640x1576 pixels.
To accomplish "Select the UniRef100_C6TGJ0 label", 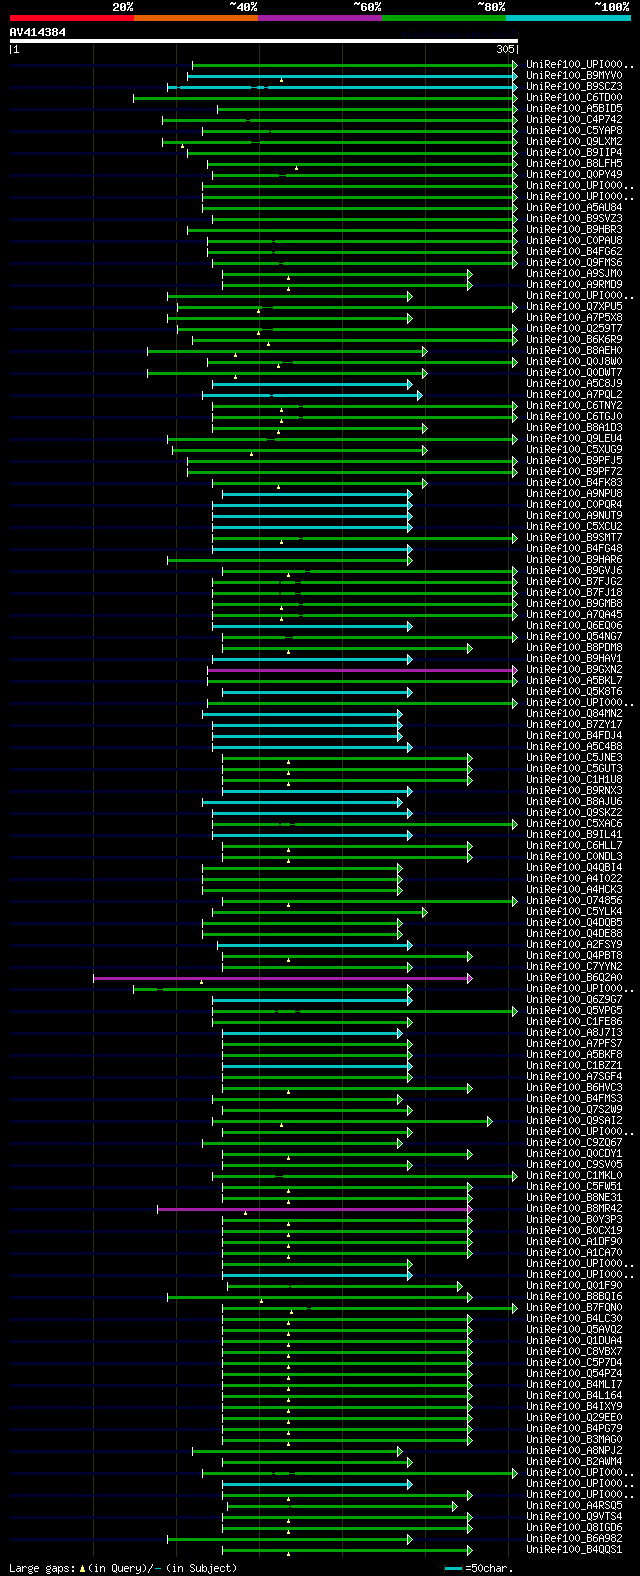I will [x=574, y=416].
